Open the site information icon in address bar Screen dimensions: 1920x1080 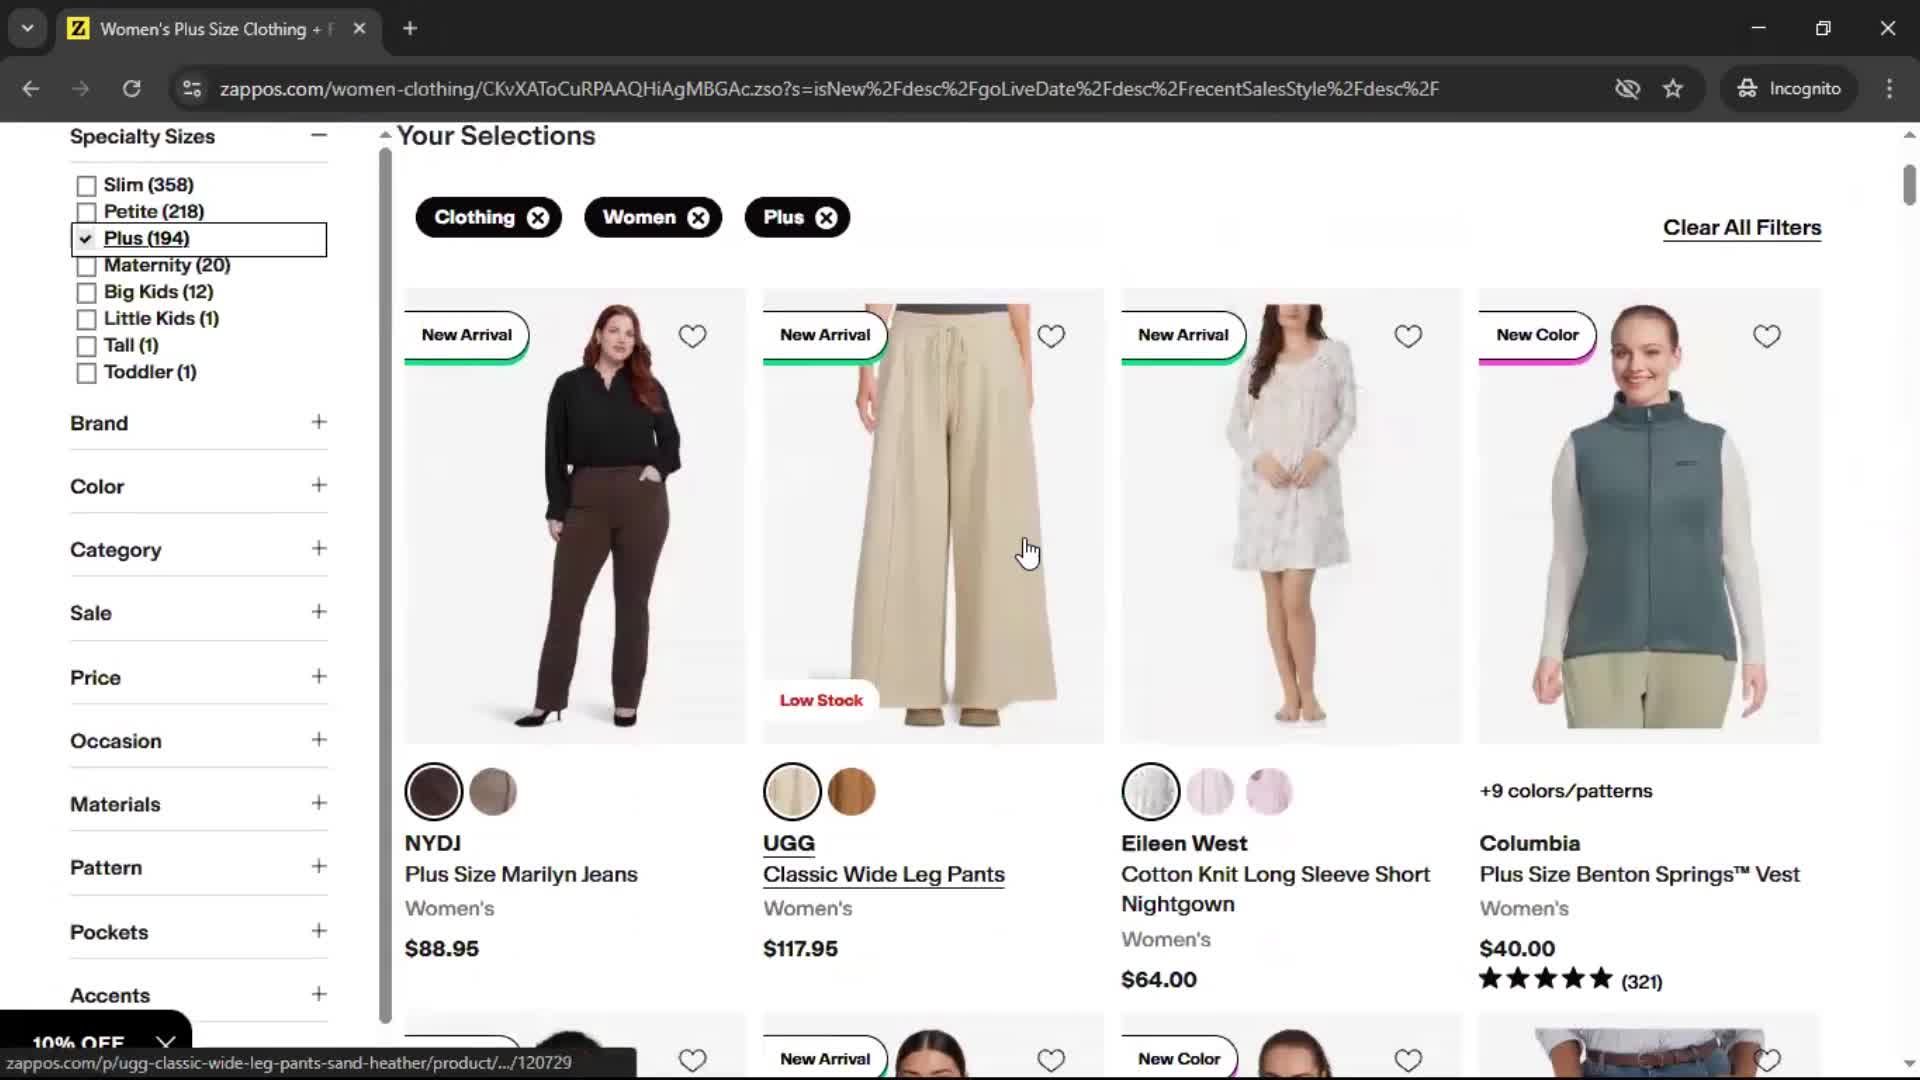pyautogui.click(x=192, y=89)
